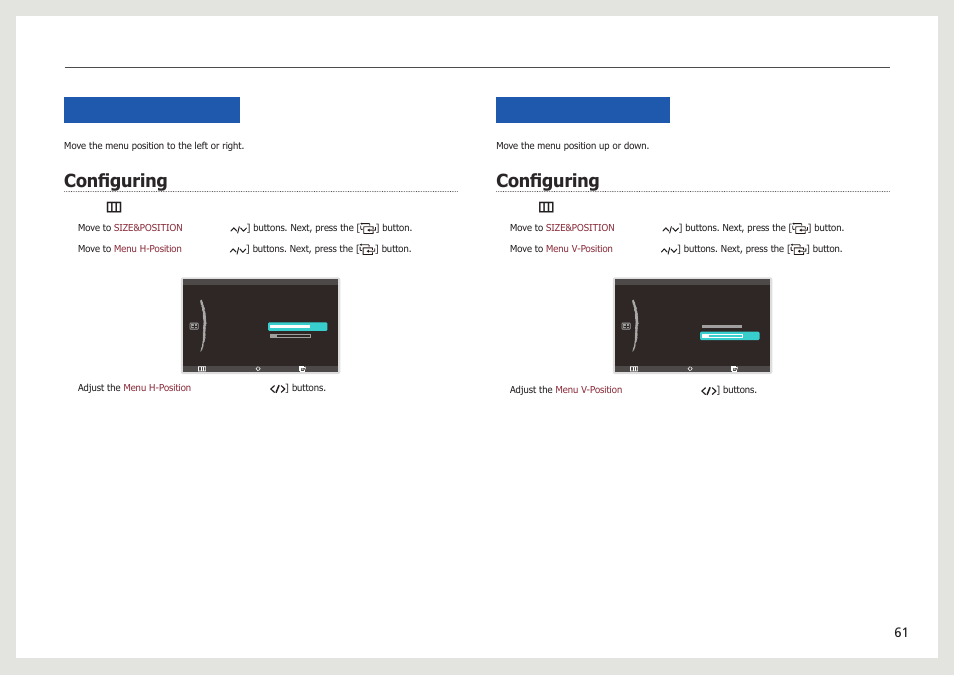Click SIZE&POSITION link above the Menu H-Position line
Image resolution: width=954 pixels, height=675 pixels.
pyautogui.click(x=148, y=228)
